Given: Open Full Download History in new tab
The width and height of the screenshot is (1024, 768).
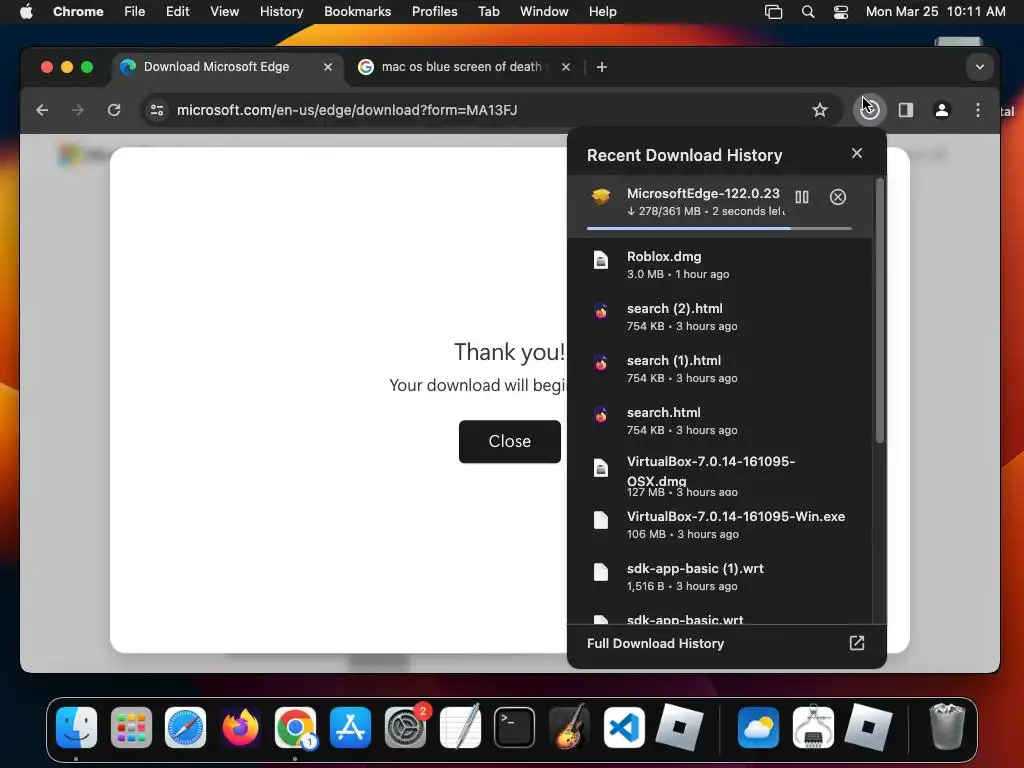Looking at the screenshot, I should coord(857,643).
